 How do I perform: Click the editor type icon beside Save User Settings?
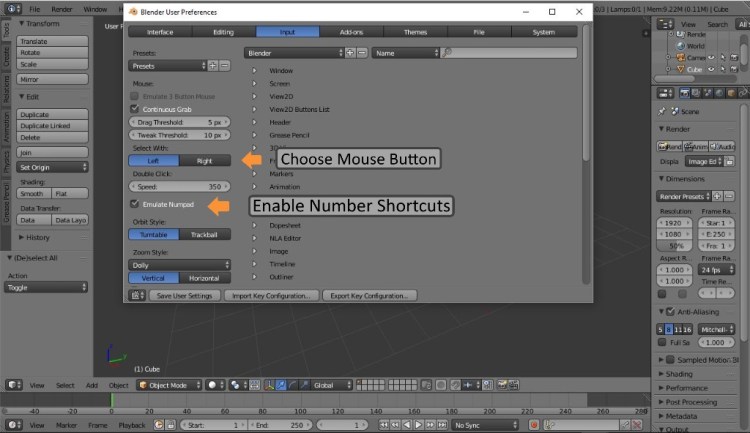tap(137, 296)
